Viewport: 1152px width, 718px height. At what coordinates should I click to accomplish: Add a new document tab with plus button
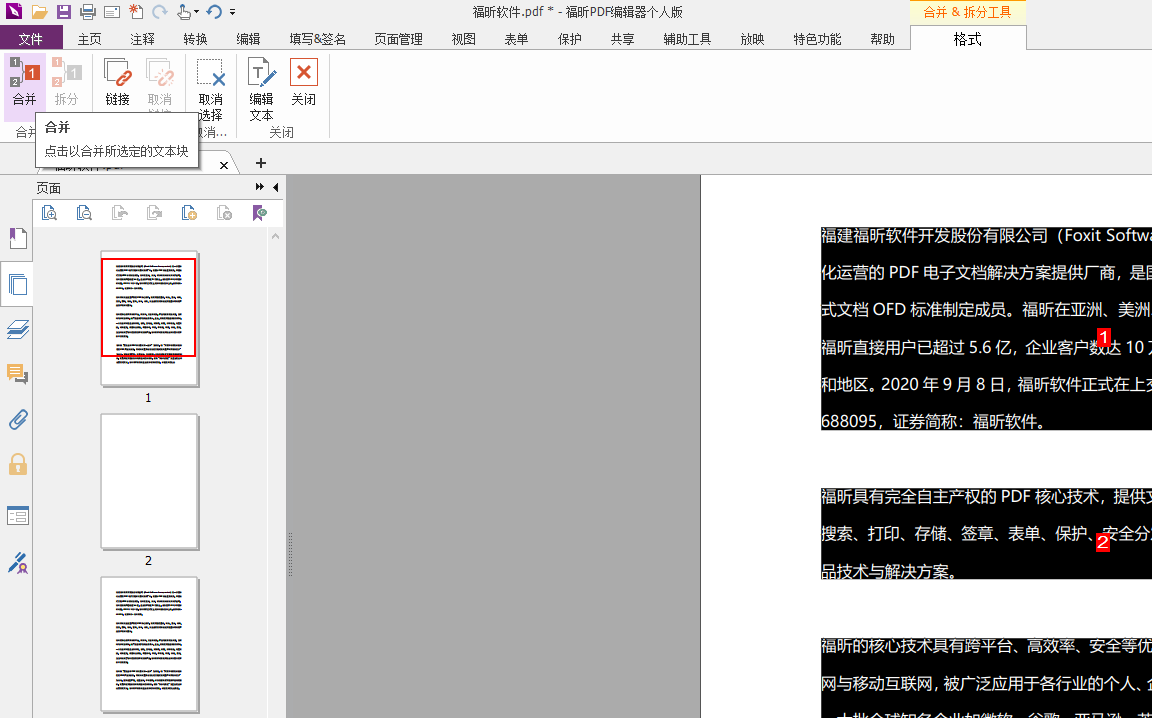pos(260,163)
